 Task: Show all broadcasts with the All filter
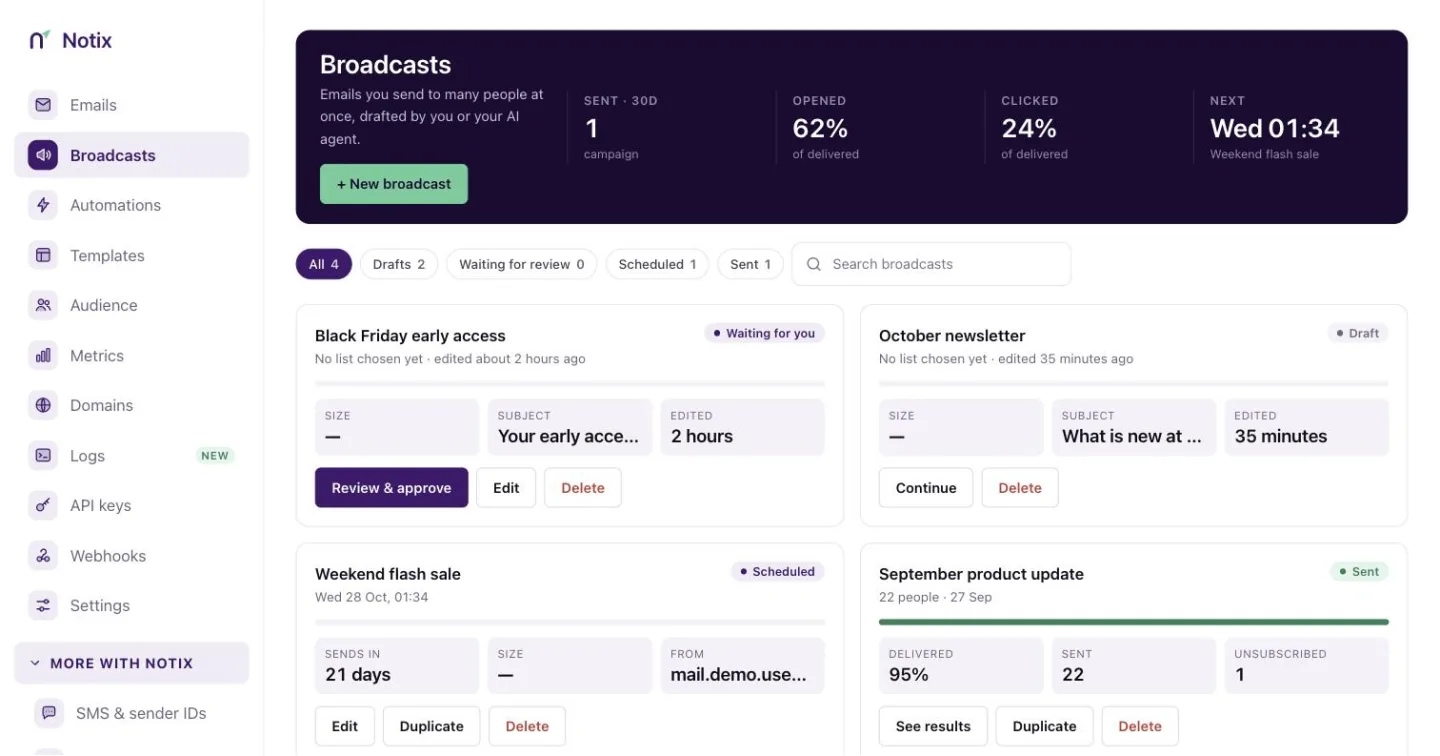pyautogui.click(x=324, y=264)
